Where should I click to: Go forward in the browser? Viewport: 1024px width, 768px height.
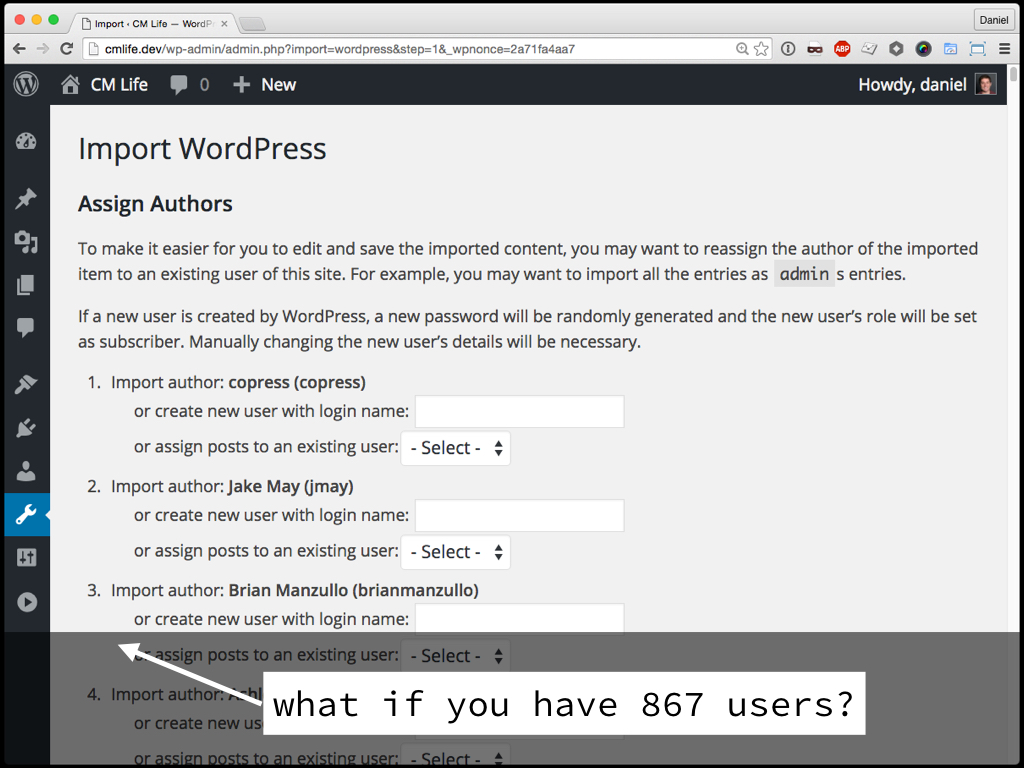[42, 49]
